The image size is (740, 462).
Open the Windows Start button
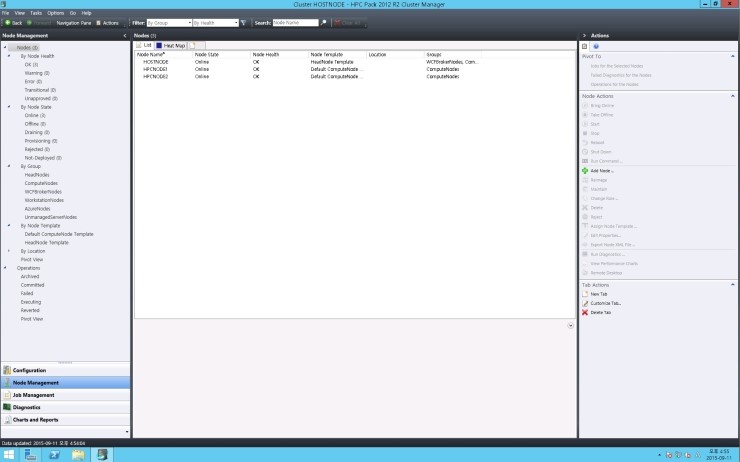click(9, 455)
